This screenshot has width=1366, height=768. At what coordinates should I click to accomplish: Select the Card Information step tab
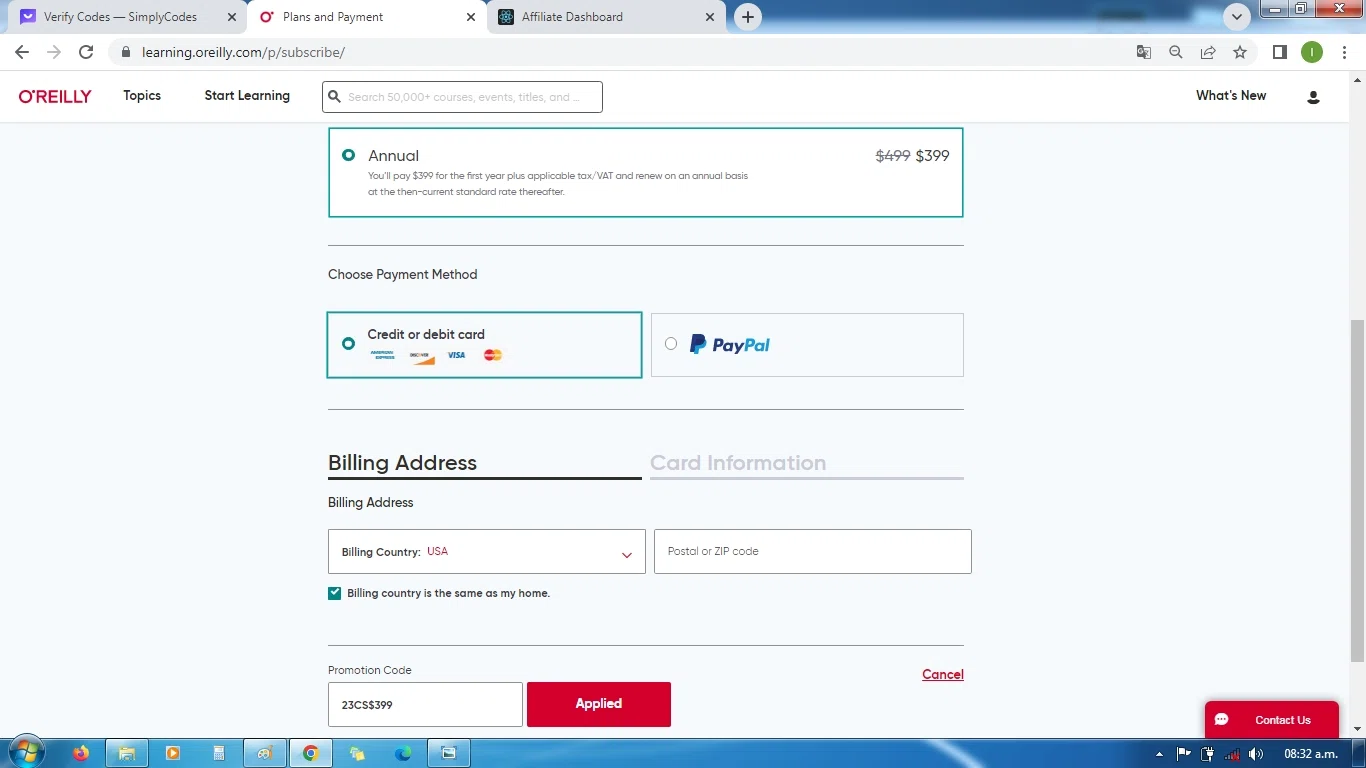(807, 463)
